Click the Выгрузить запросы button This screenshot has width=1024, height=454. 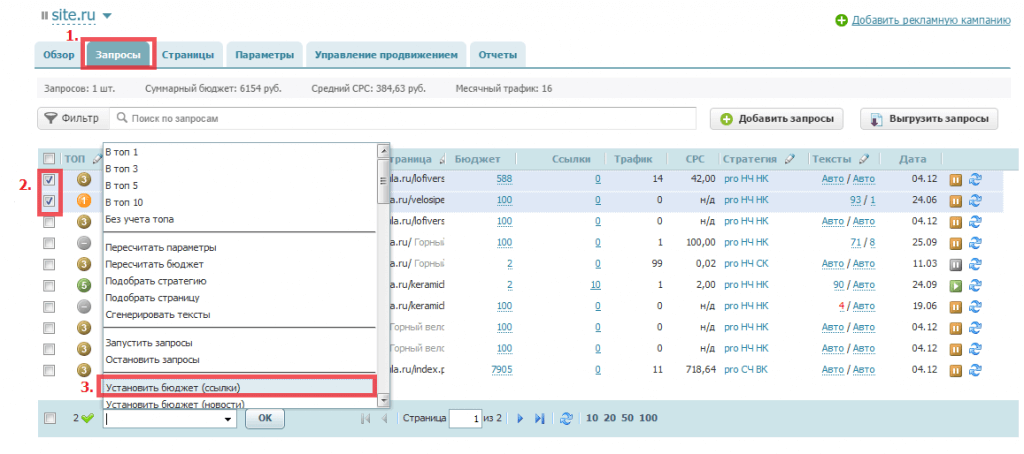(x=929, y=120)
